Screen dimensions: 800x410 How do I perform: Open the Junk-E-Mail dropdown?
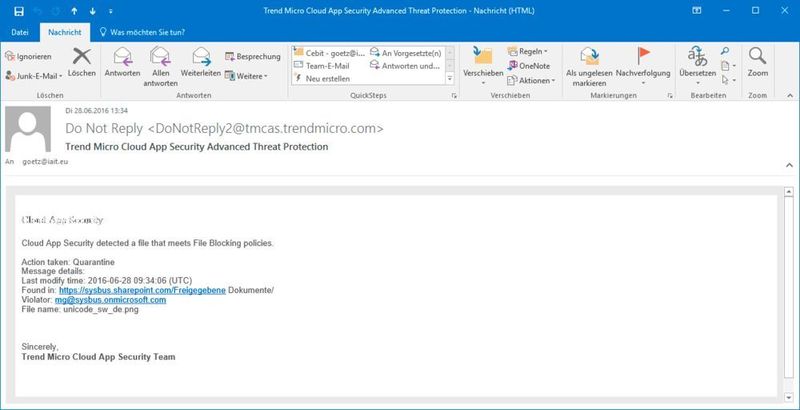pos(34,76)
